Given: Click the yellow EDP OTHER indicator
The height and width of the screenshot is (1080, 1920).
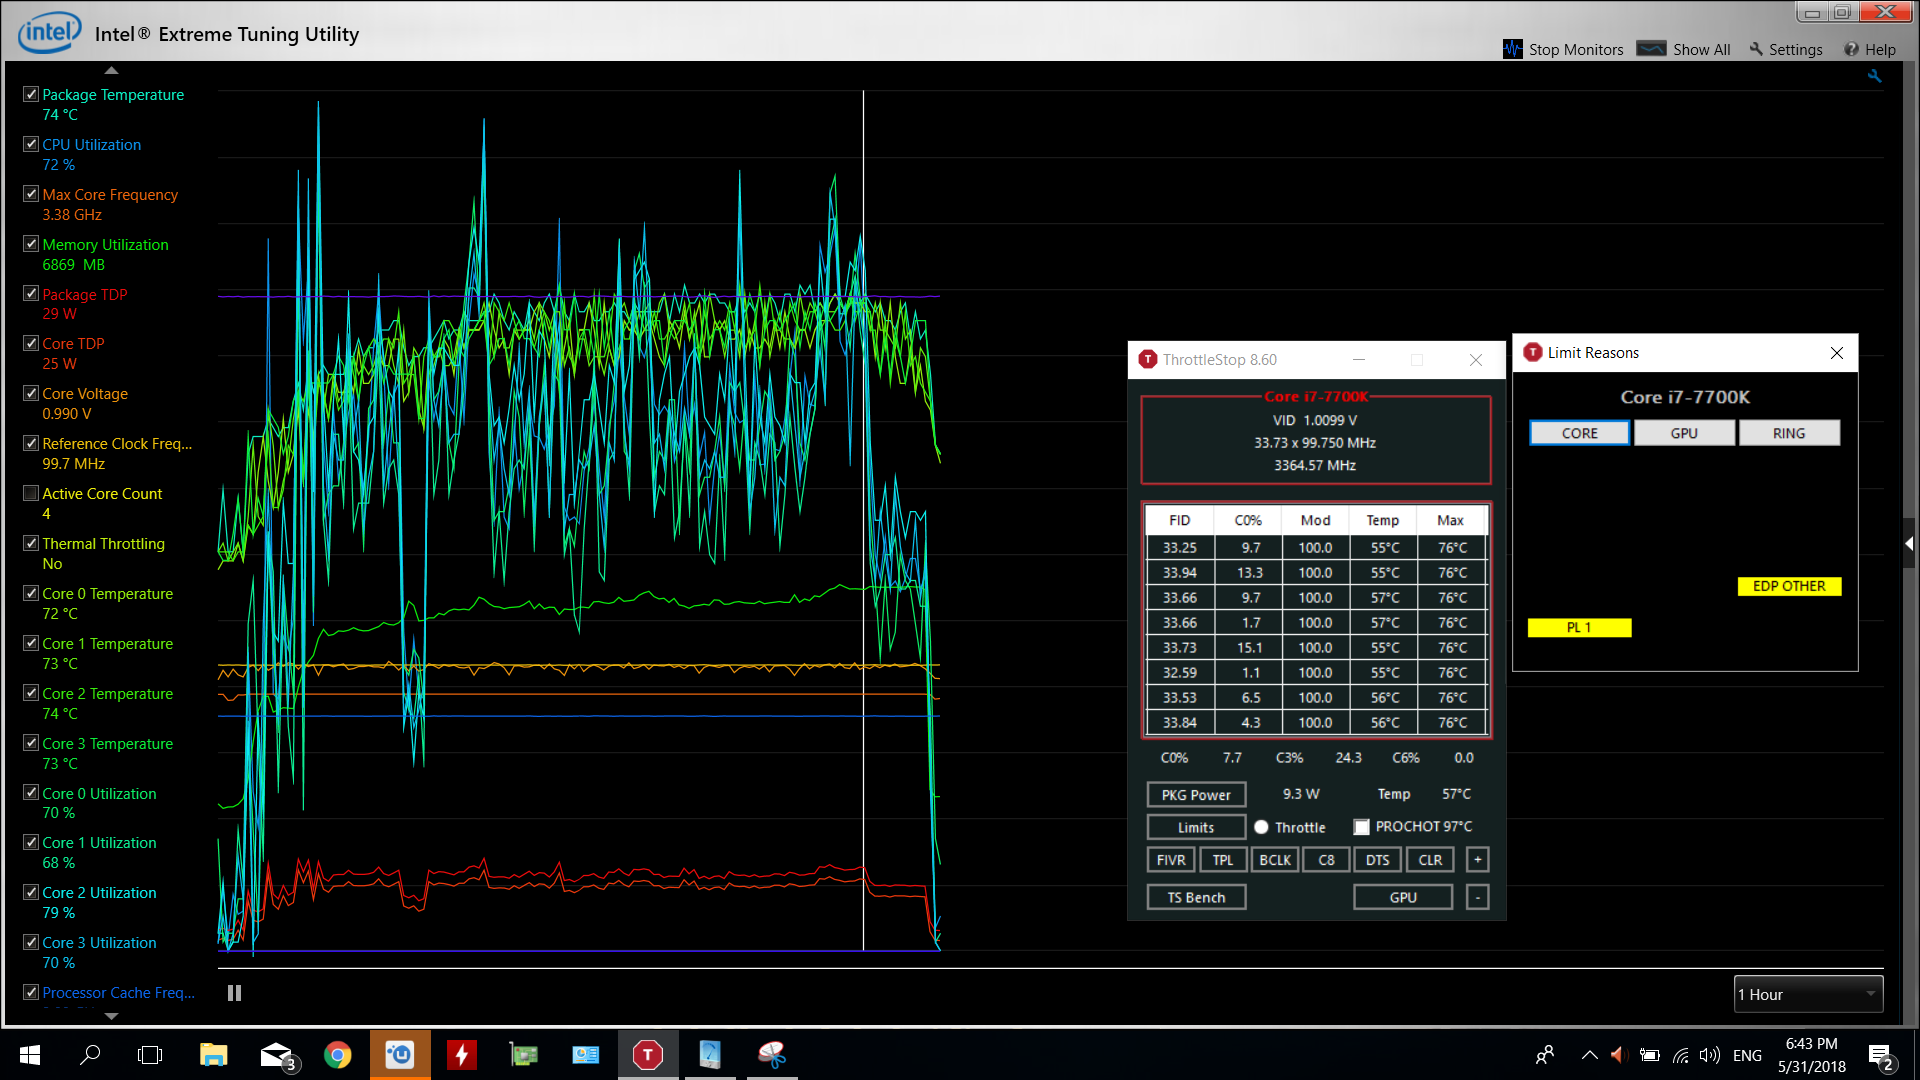Looking at the screenshot, I should point(1789,586).
